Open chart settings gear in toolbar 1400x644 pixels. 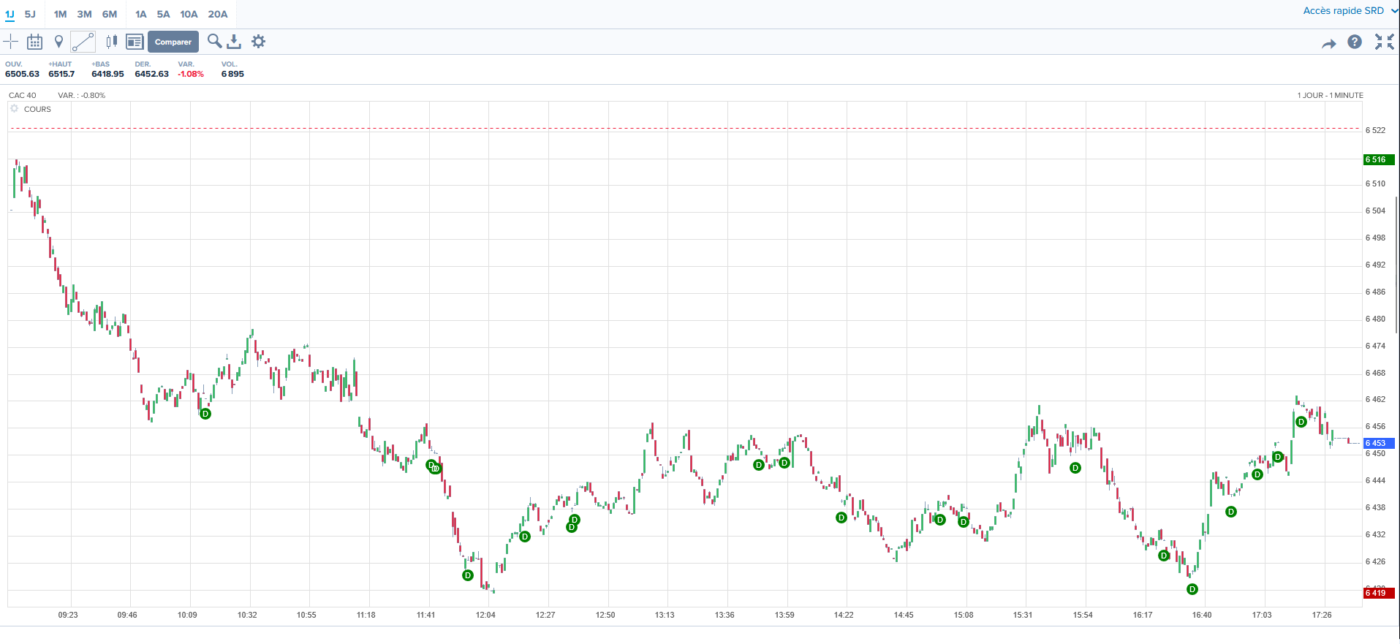tap(258, 42)
